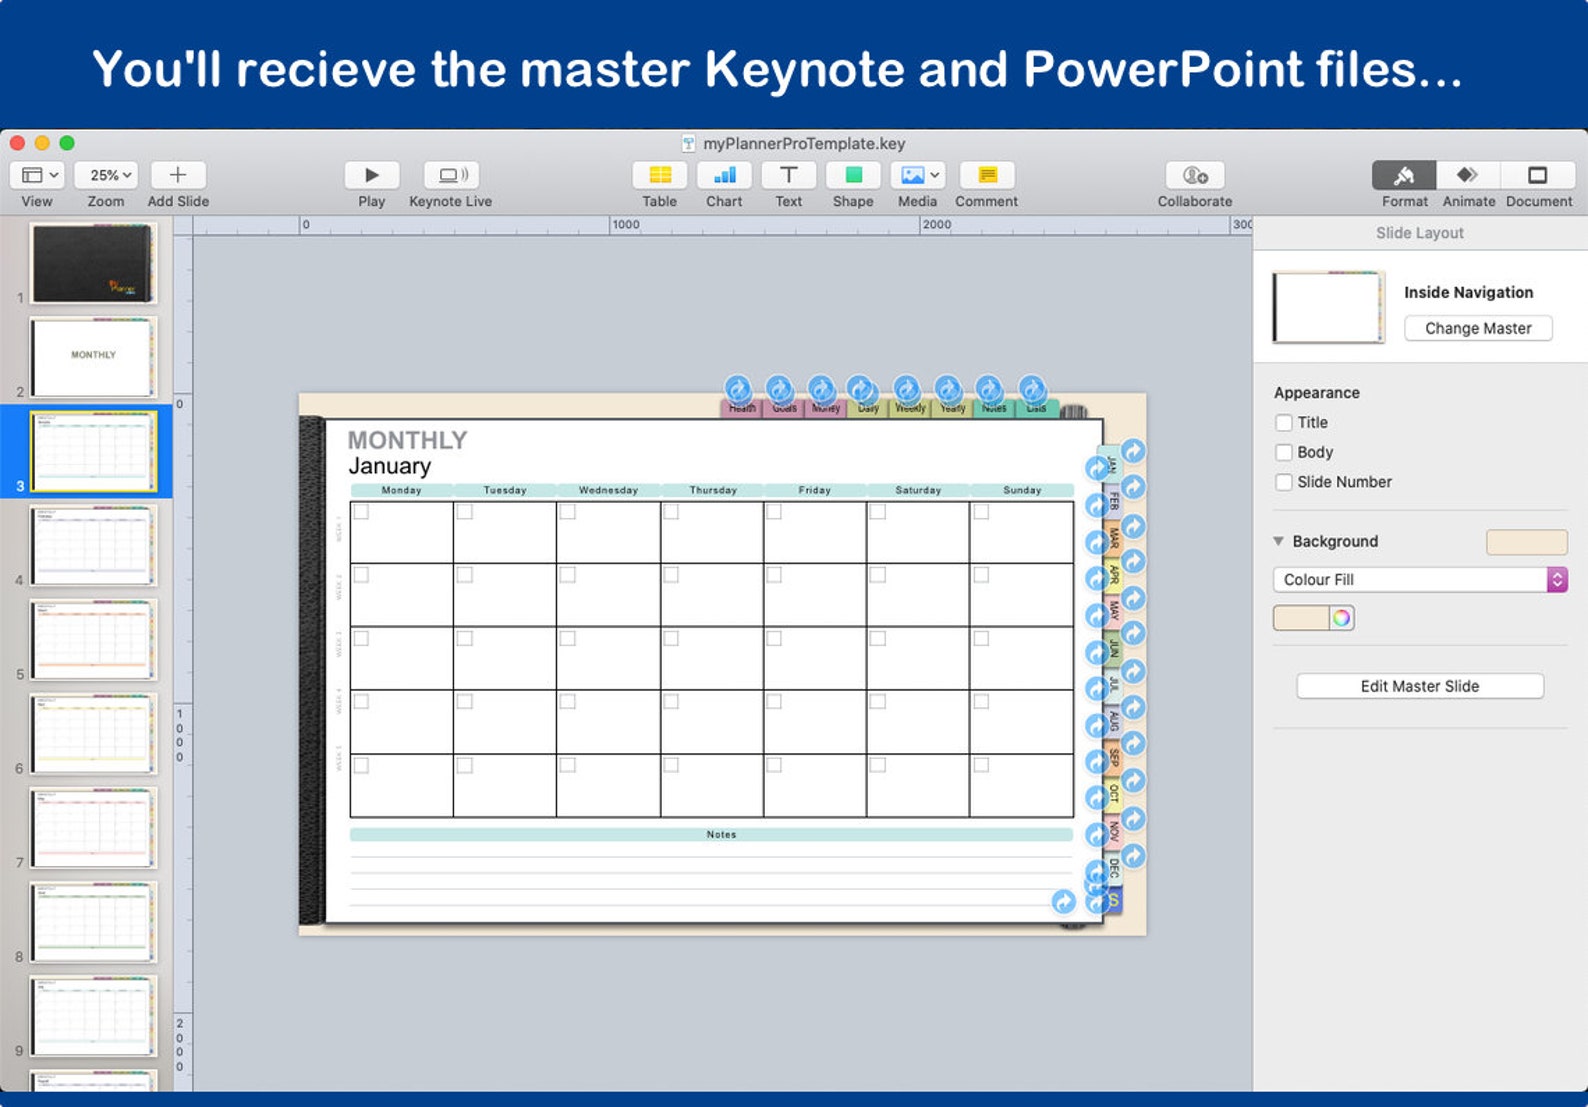This screenshot has height=1107, width=1588.
Task: Click the link icon above Notes tab
Action: pos(989,389)
